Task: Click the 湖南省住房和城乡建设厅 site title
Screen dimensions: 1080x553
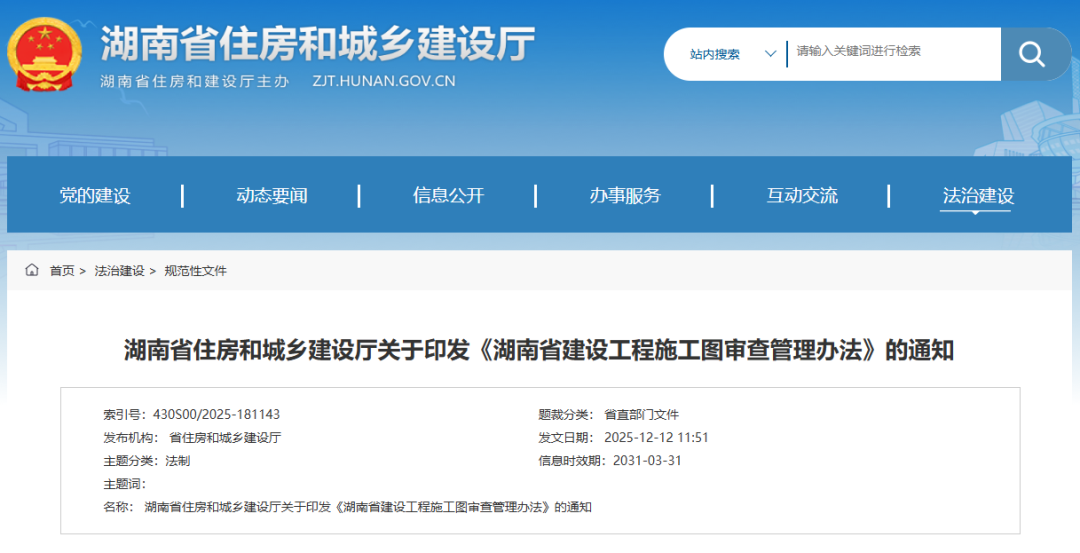Action: click(318, 44)
